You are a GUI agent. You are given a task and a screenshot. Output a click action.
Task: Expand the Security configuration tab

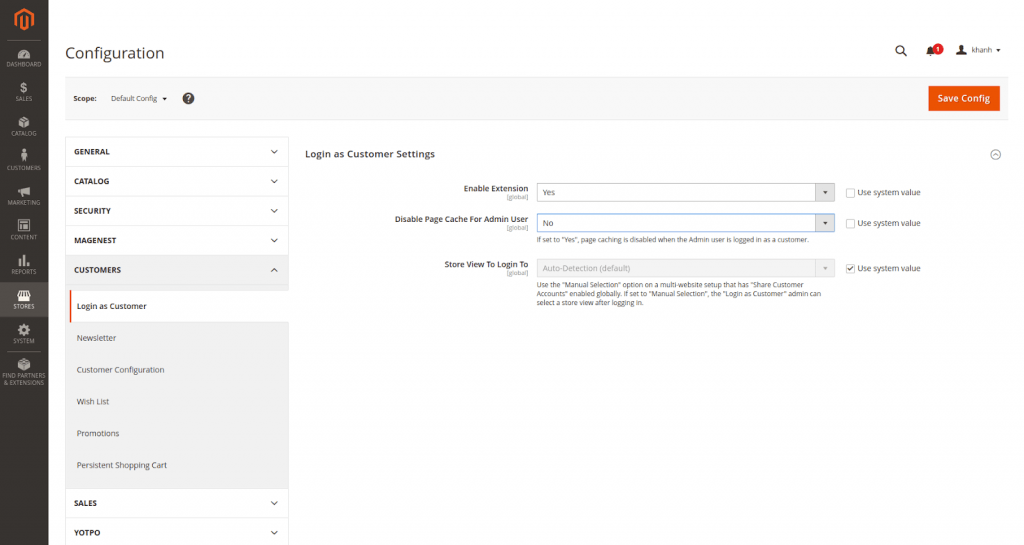pyautogui.click(x=176, y=211)
